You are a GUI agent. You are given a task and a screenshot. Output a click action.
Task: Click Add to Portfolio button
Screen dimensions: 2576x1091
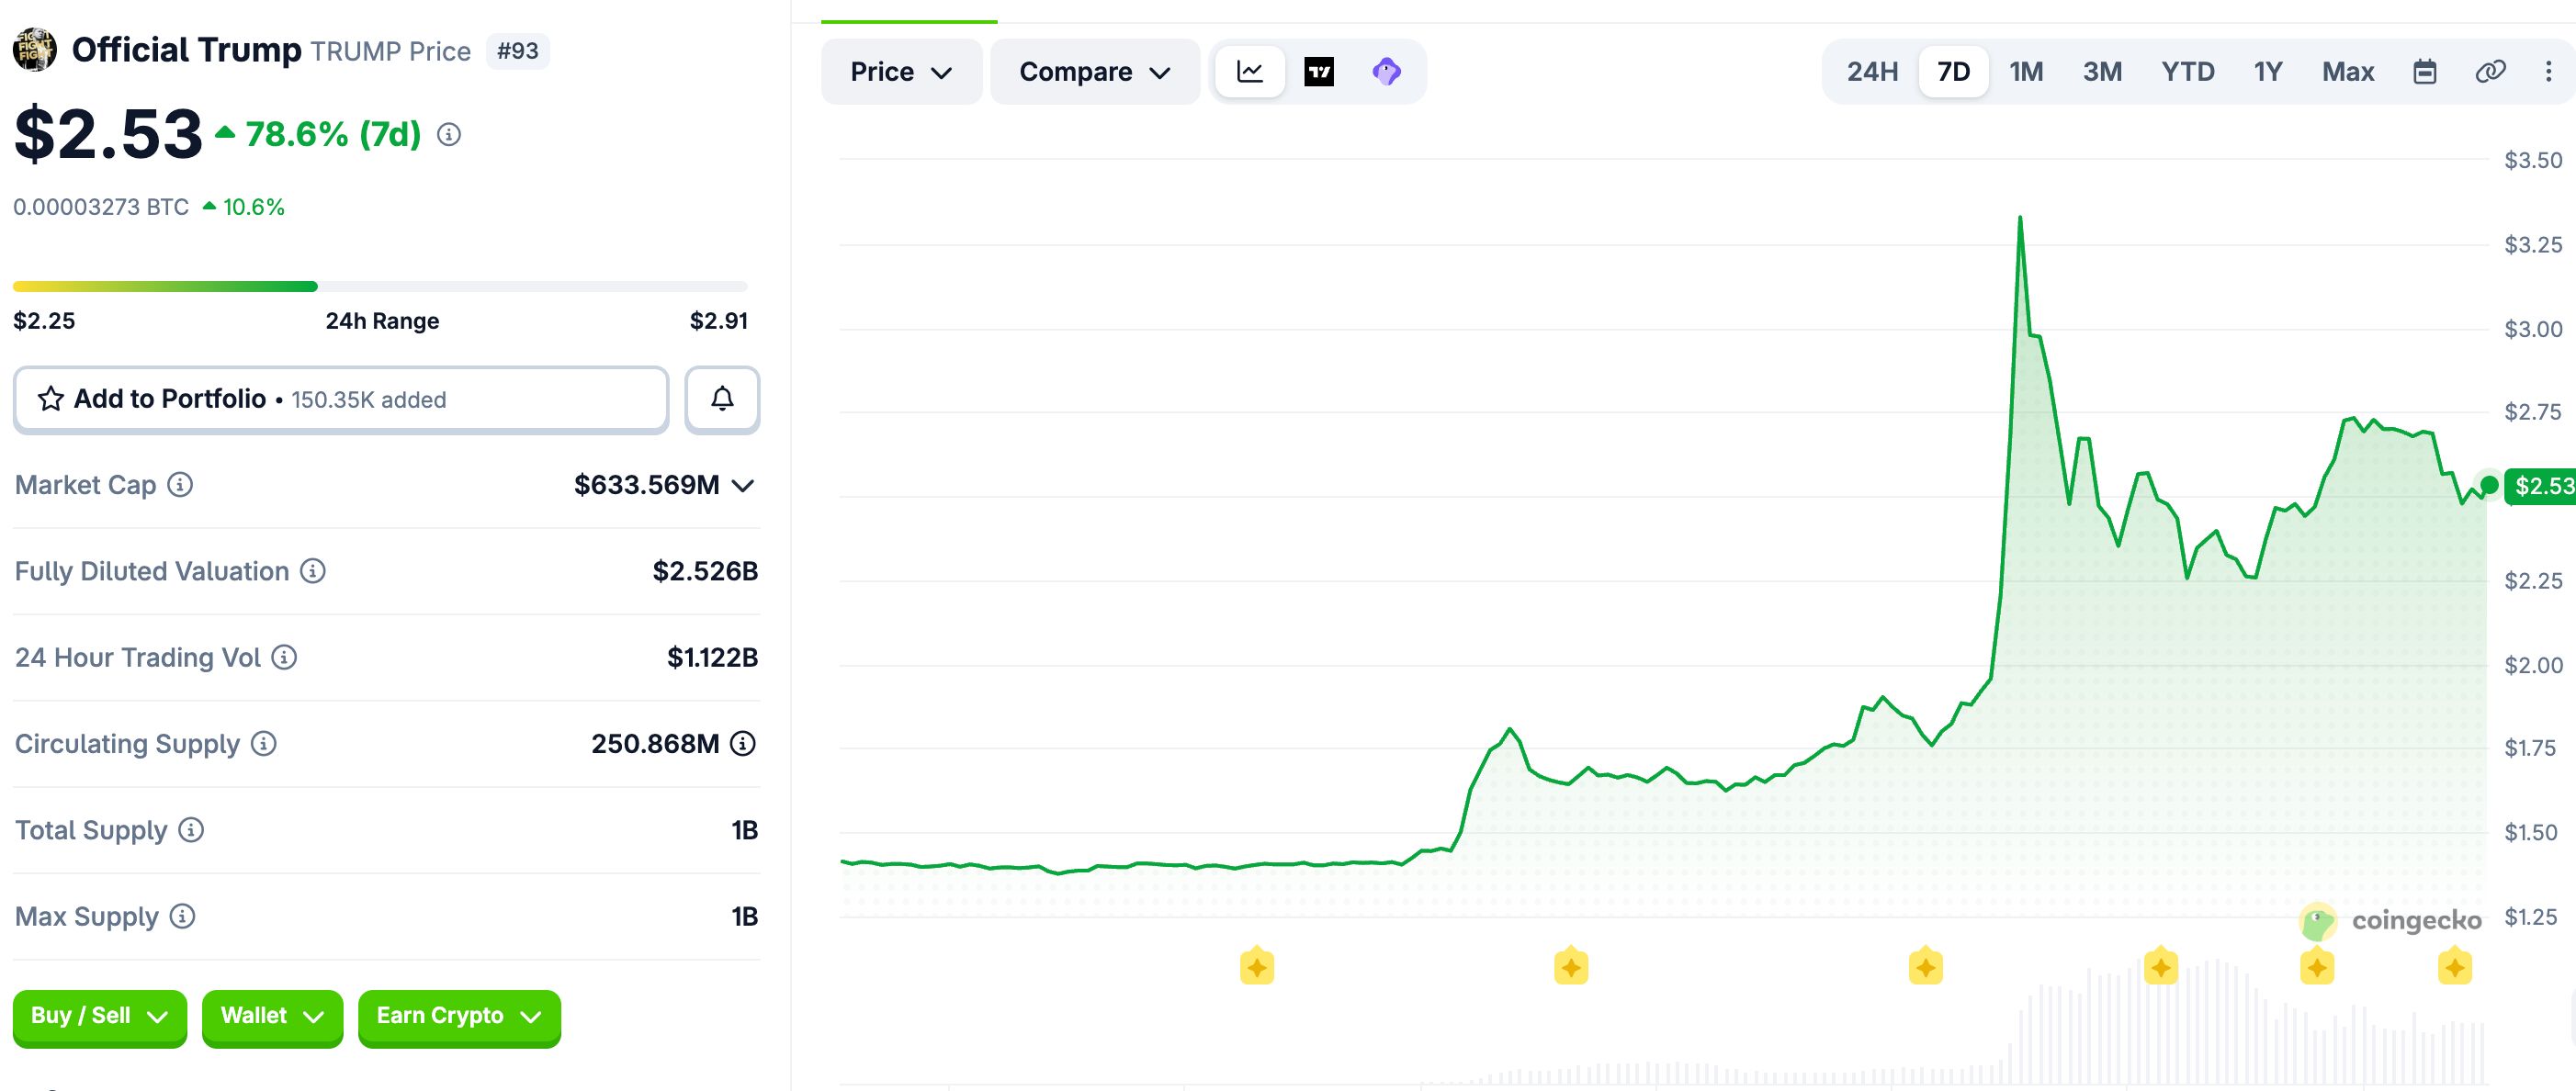pyautogui.click(x=341, y=399)
